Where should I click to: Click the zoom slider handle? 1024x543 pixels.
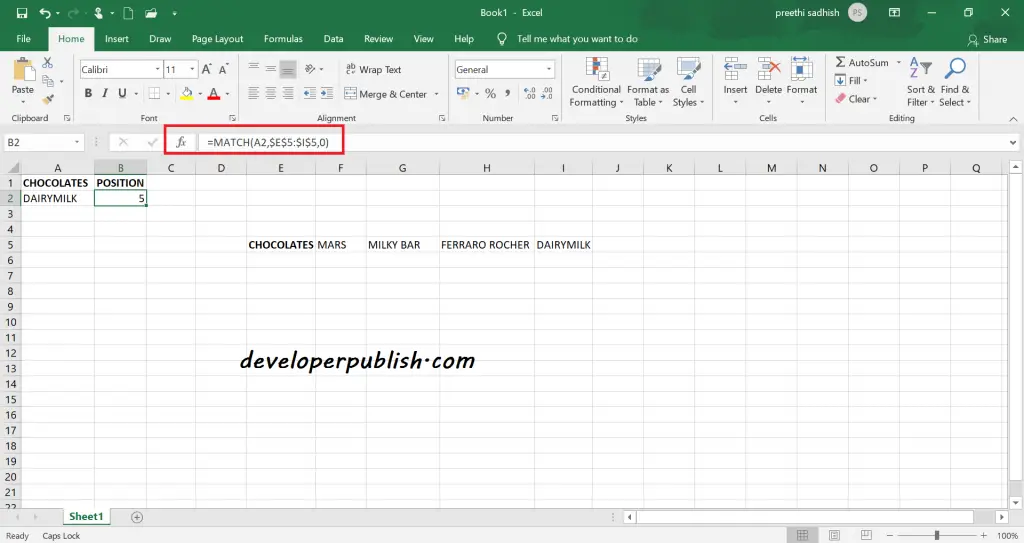(x=936, y=535)
